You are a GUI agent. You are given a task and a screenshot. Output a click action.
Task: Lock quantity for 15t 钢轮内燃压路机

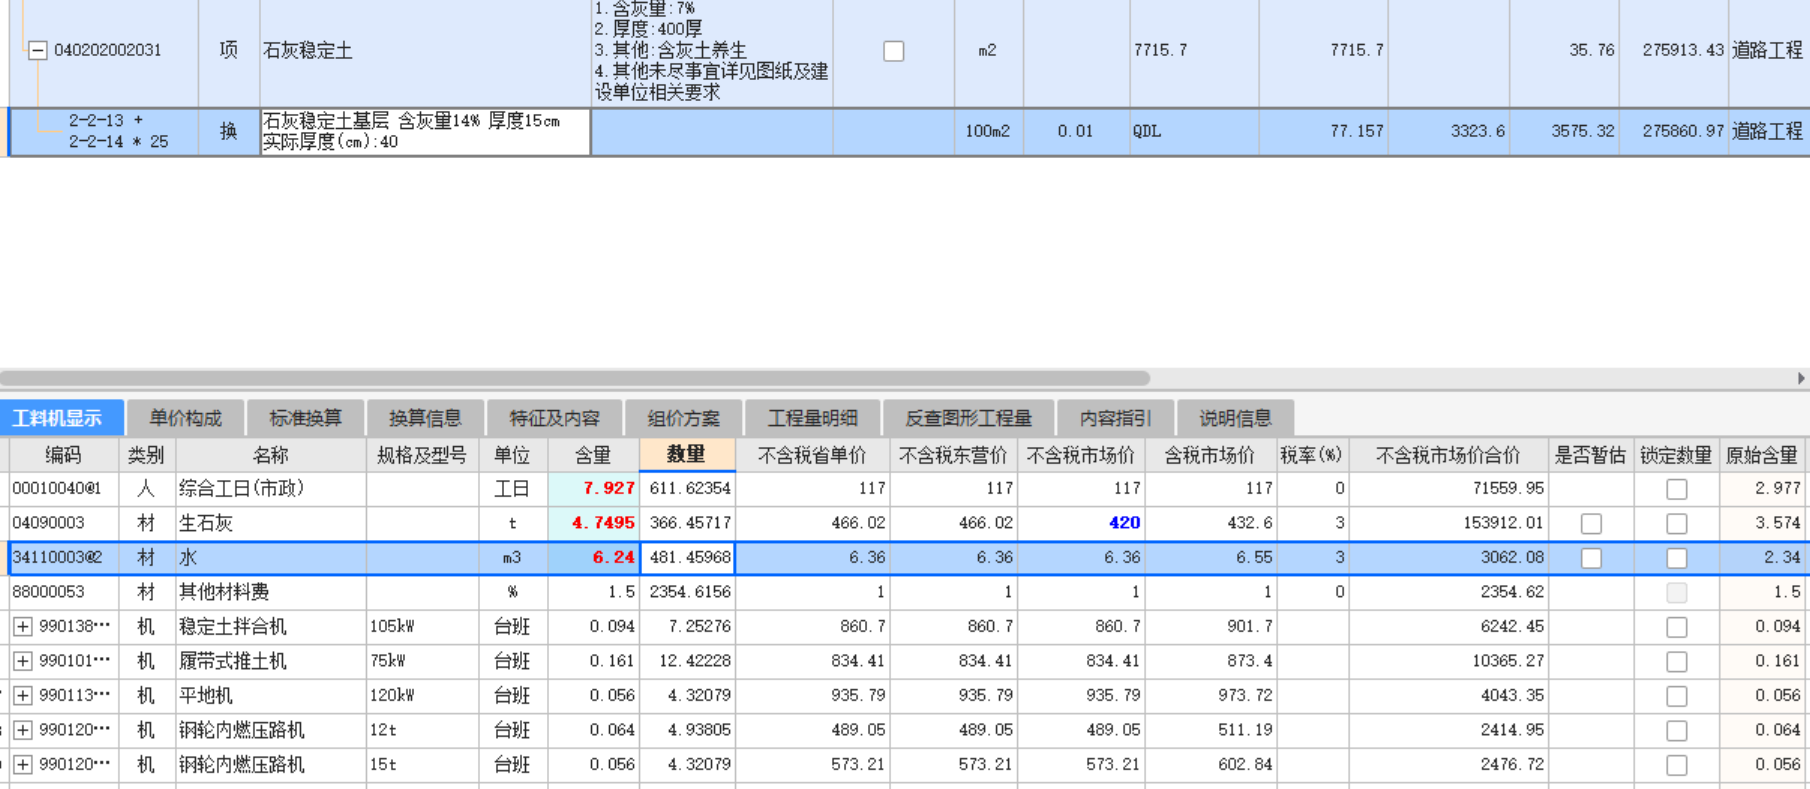click(x=1677, y=765)
